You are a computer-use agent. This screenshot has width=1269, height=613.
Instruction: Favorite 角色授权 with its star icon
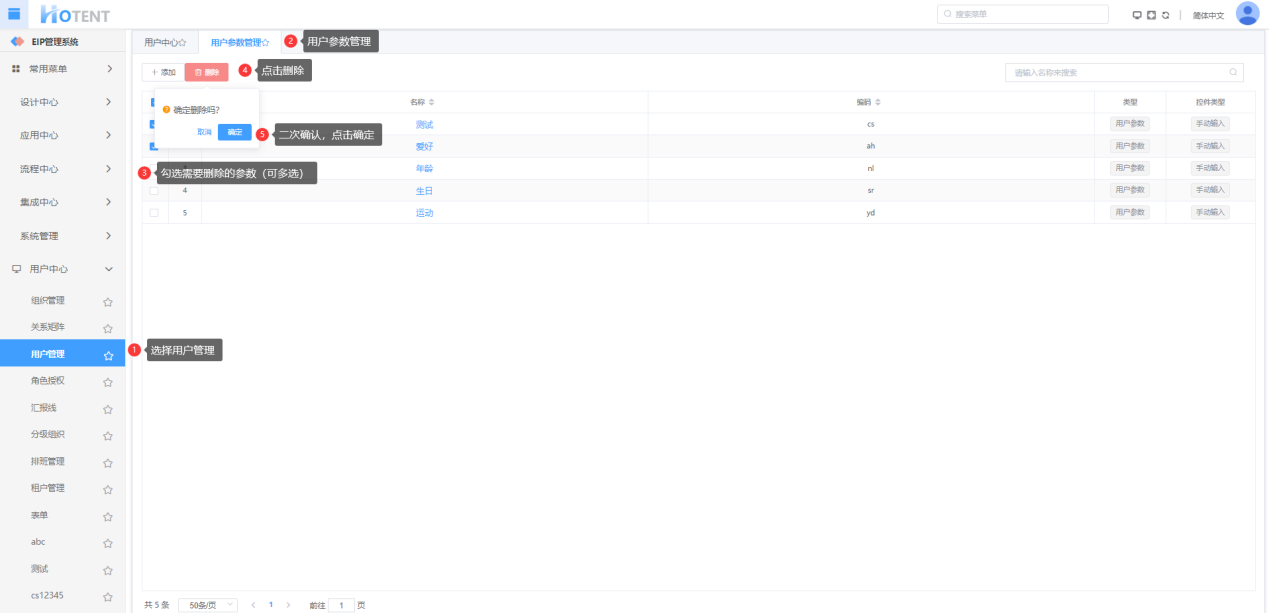click(x=108, y=382)
